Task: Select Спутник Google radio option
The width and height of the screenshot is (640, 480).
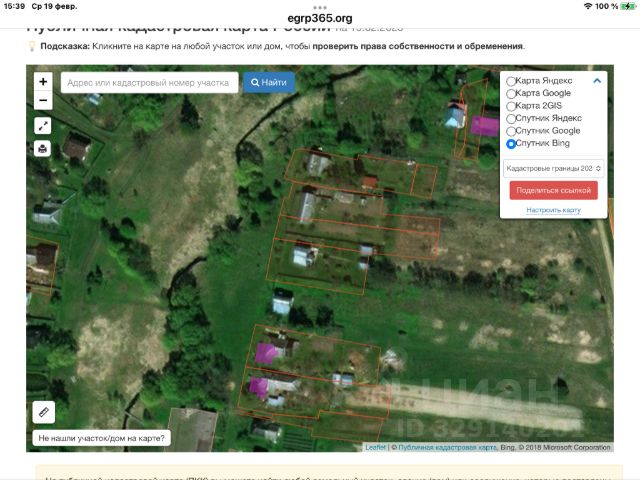Action: pyautogui.click(x=511, y=131)
